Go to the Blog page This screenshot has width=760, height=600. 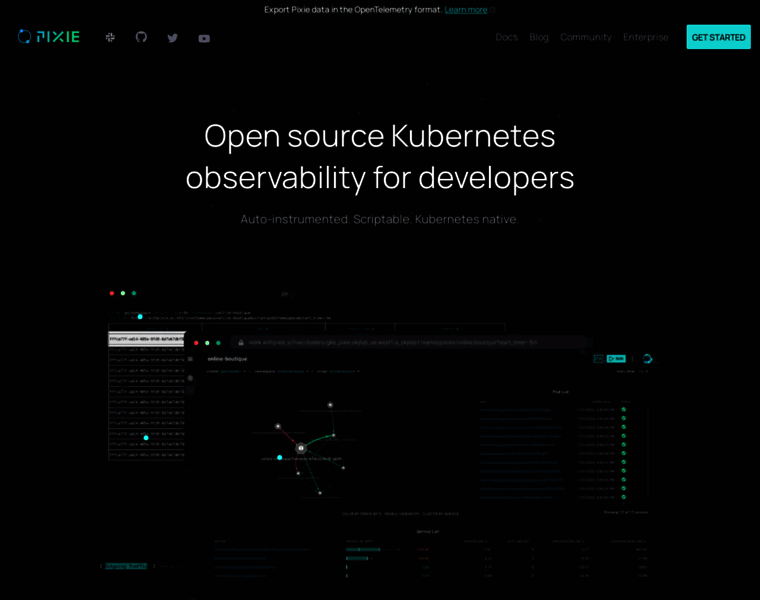tap(539, 37)
